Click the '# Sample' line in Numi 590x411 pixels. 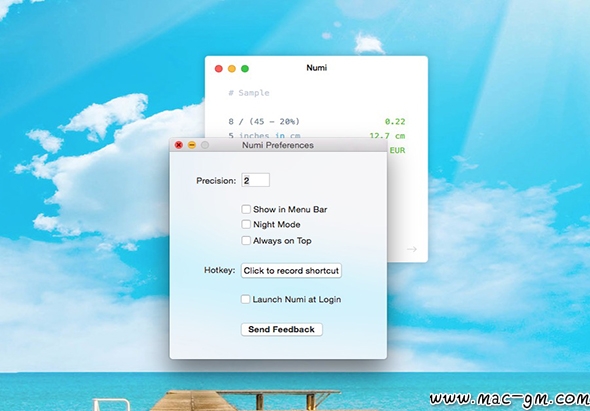pos(249,93)
